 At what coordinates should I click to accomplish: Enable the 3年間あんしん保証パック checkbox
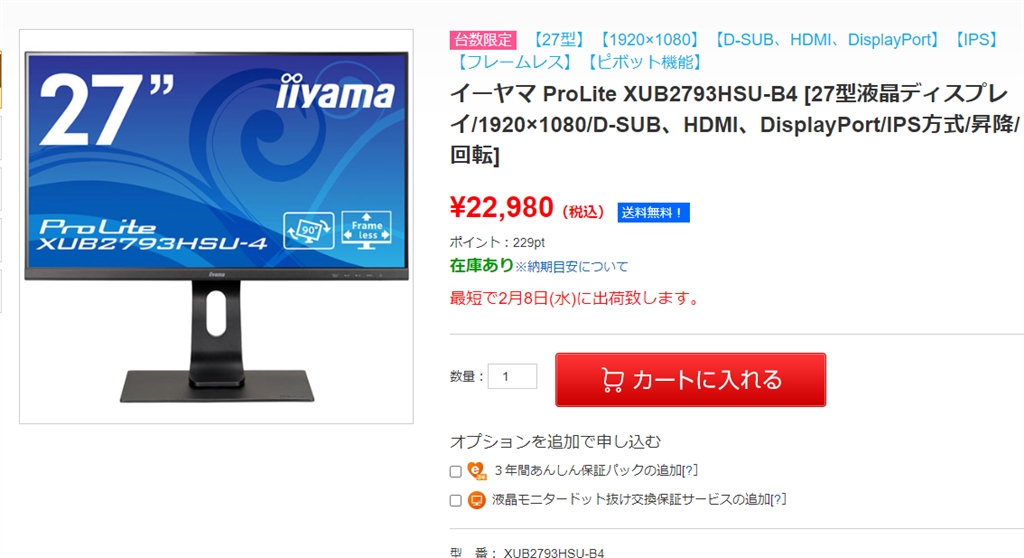coord(456,472)
